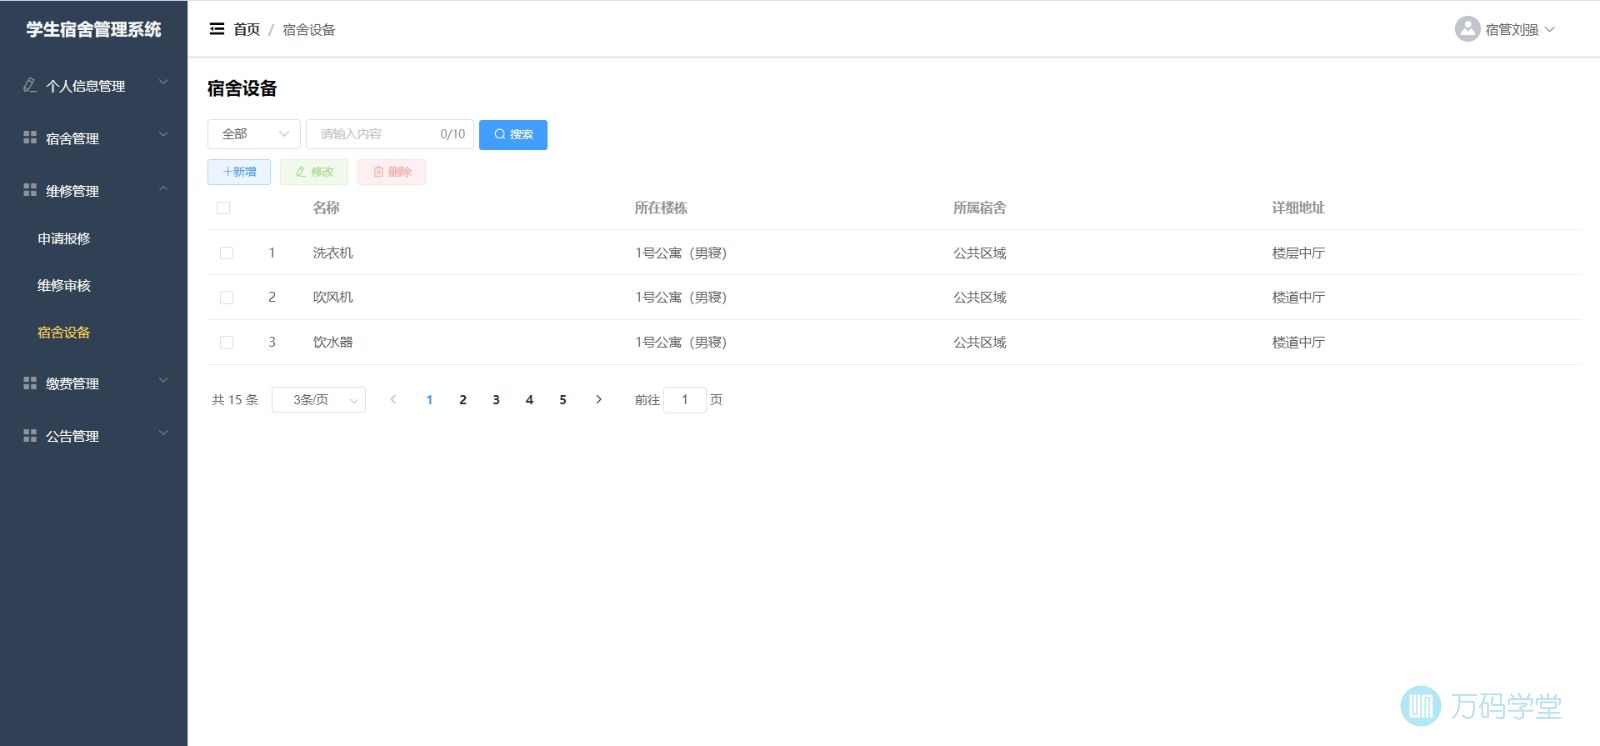Open the 申请报修 submenu item

pyautogui.click(x=64, y=238)
